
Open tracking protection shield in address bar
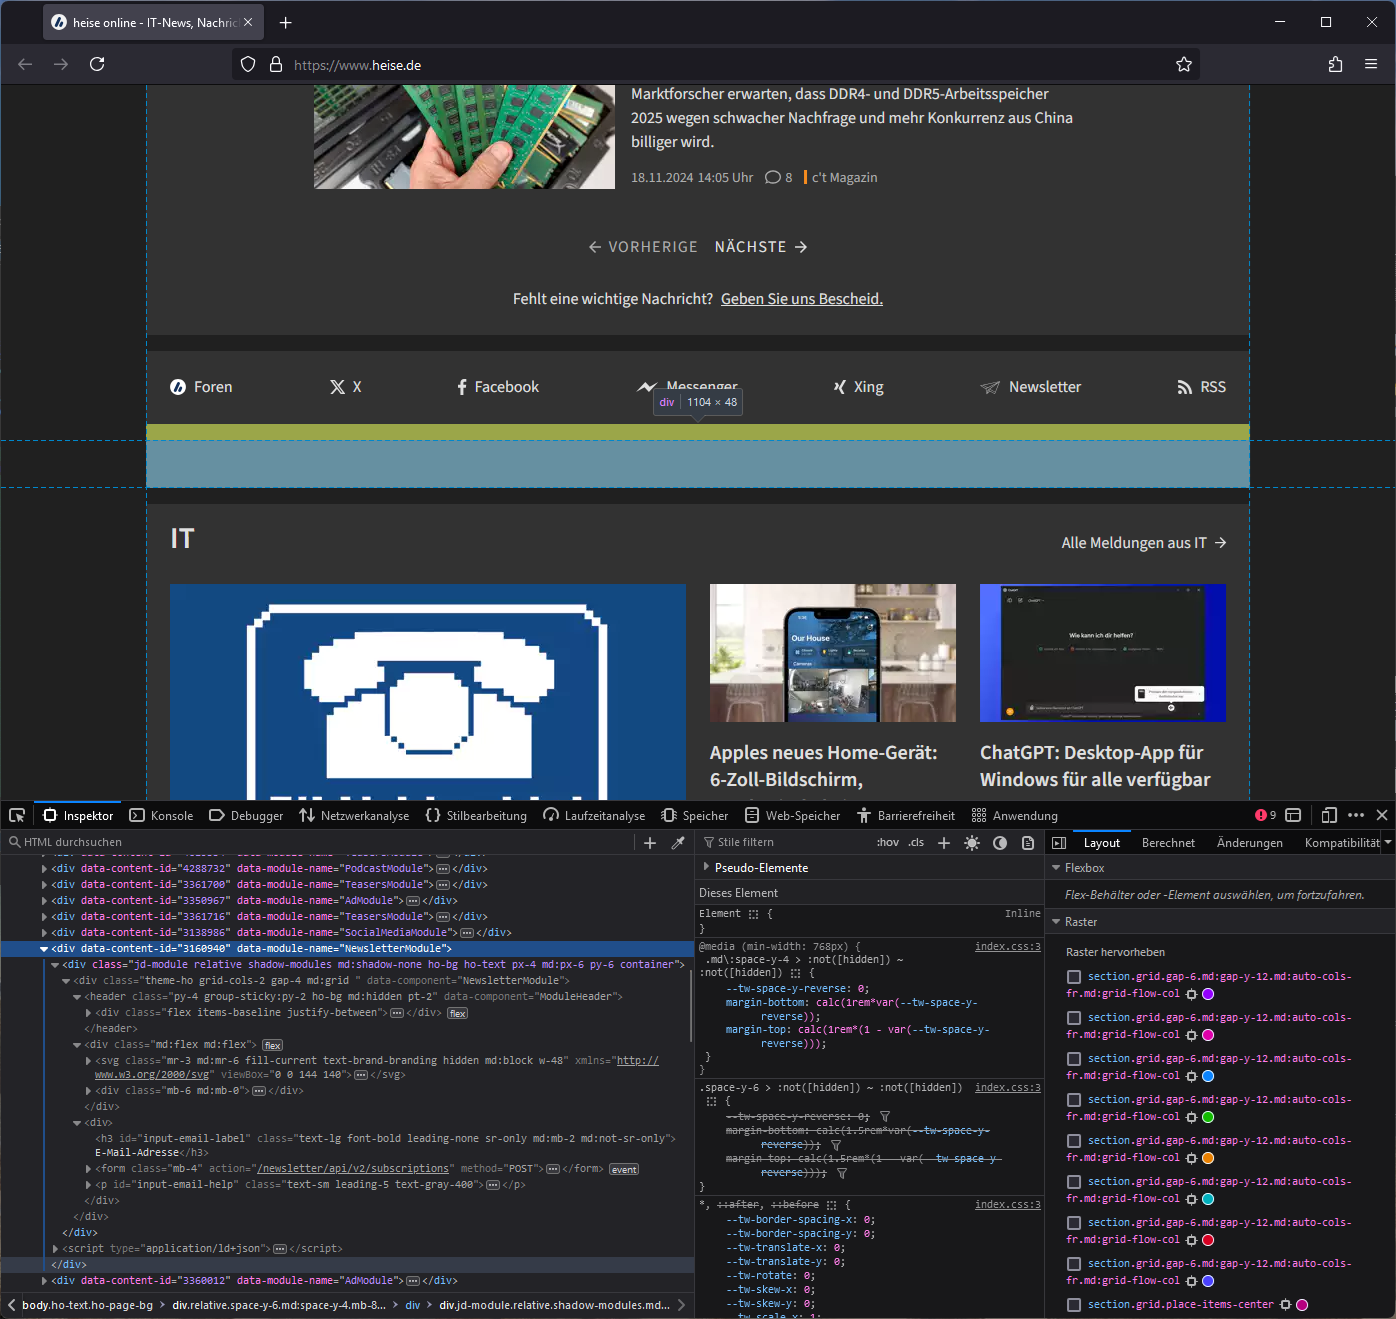coord(248,64)
